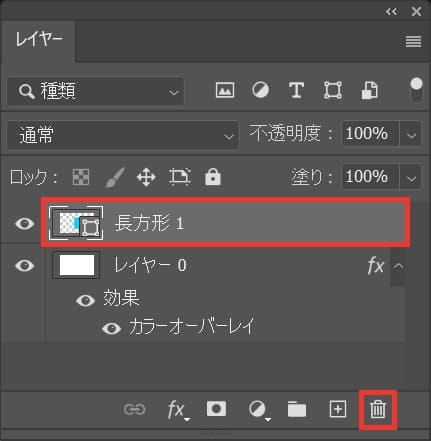431x441 pixels.
Task: Open the 不透明度 slider dropdown arrow
Action: 411,135
